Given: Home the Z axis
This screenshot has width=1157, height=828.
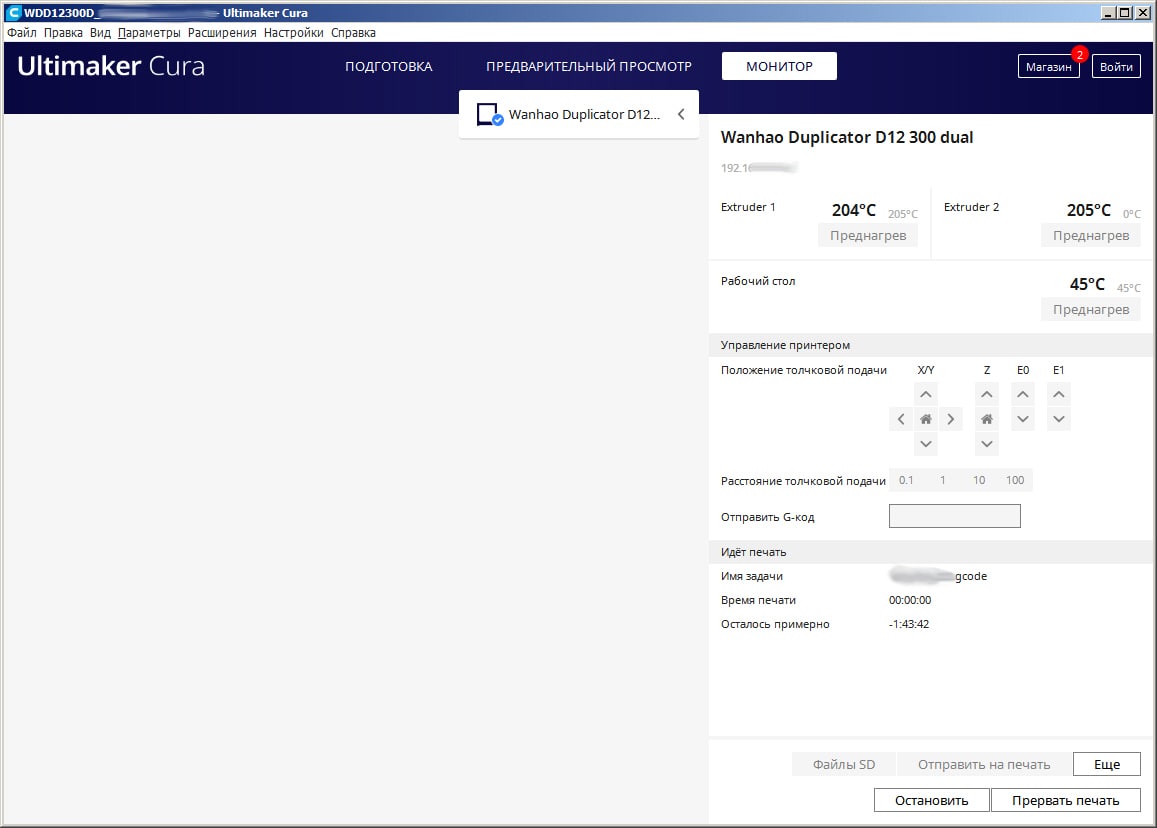Looking at the screenshot, I should 987,419.
